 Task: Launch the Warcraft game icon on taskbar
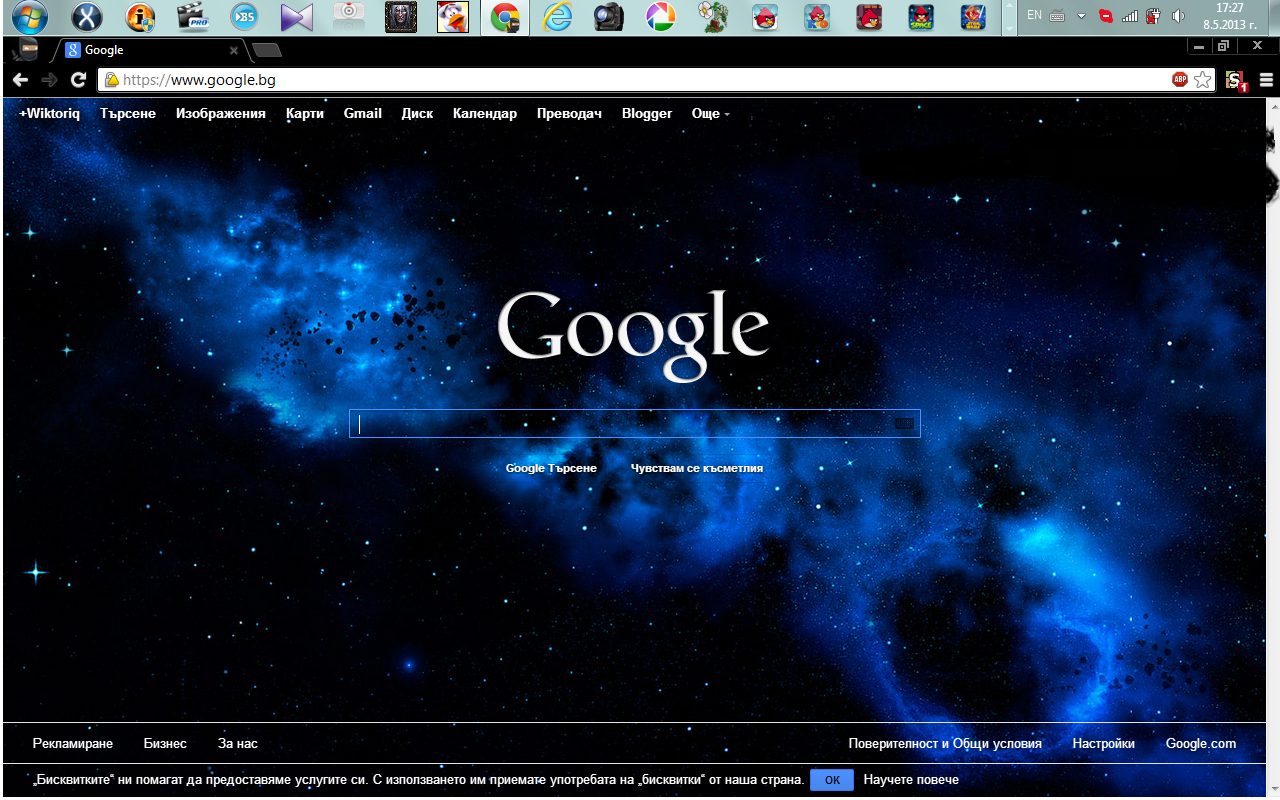click(400, 17)
